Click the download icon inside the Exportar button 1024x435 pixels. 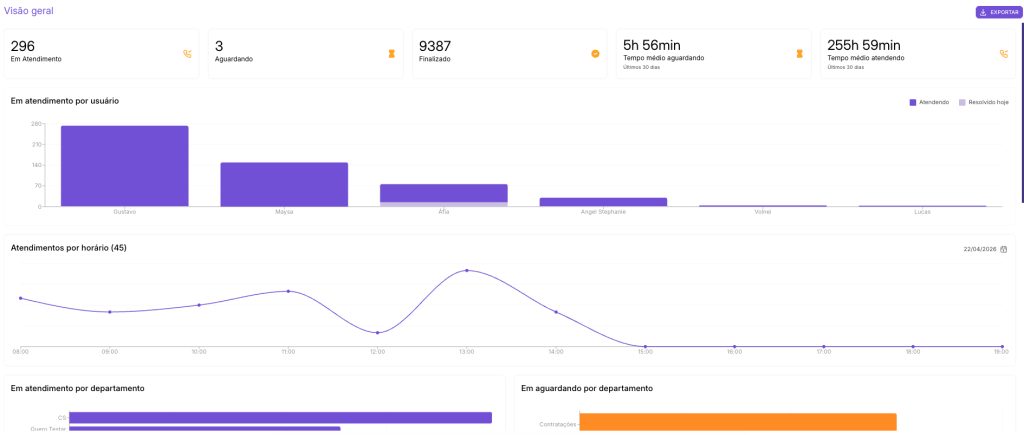click(x=984, y=12)
